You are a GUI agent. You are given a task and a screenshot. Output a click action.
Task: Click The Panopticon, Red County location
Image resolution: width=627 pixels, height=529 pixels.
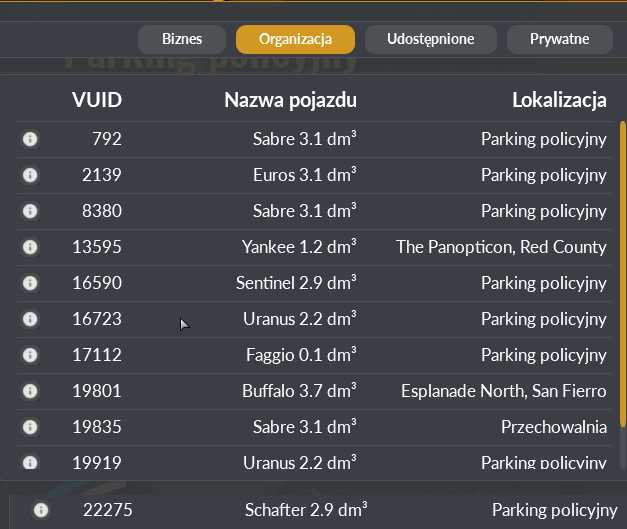501,247
